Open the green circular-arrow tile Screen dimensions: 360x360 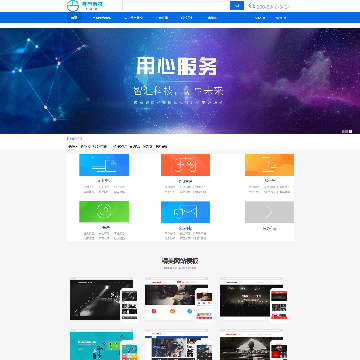(x=104, y=212)
